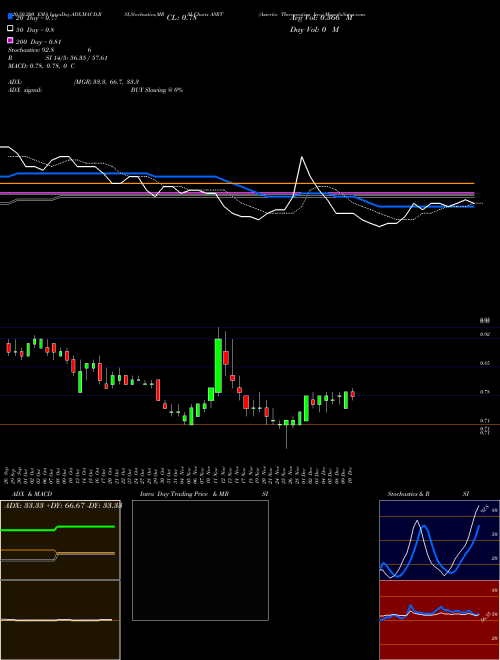
Task: Click the 0.92 price axis label
Action: coord(485,334)
